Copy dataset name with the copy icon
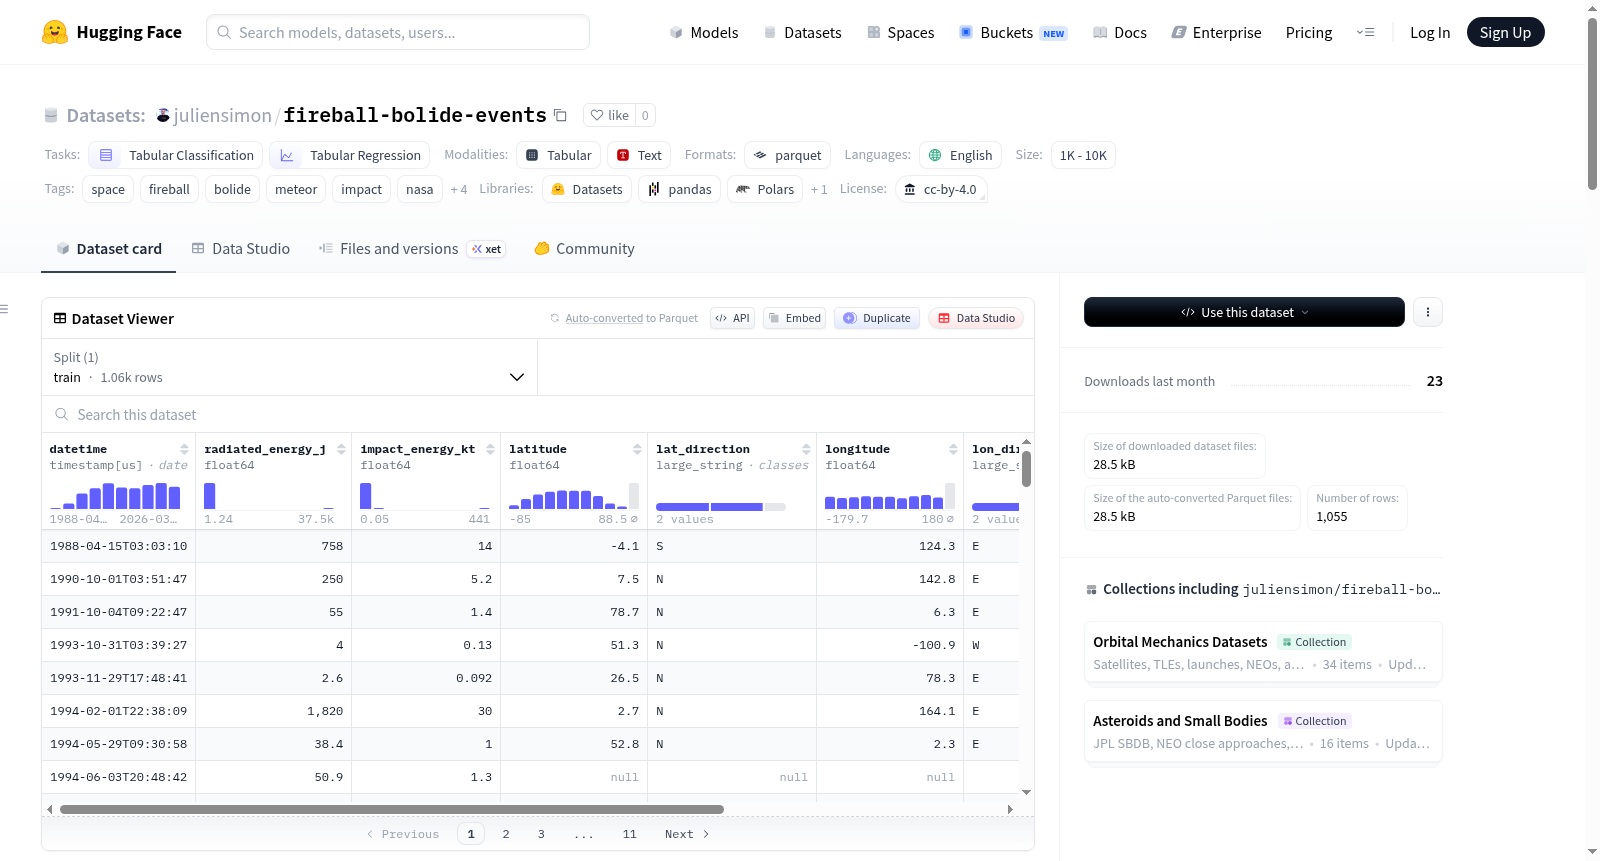1600x861 pixels. (x=560, y=115)
